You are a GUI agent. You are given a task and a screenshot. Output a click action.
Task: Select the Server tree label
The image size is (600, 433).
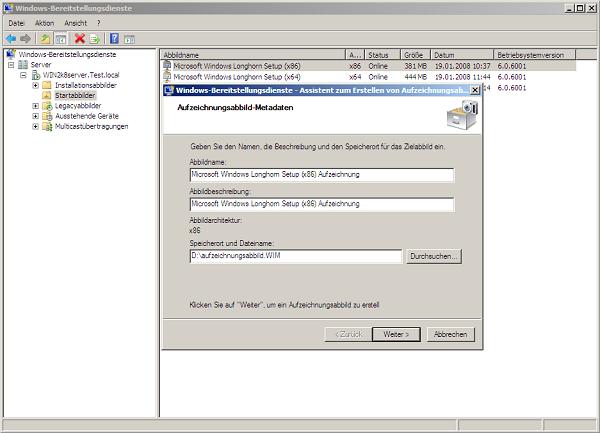tap(41, 65)
